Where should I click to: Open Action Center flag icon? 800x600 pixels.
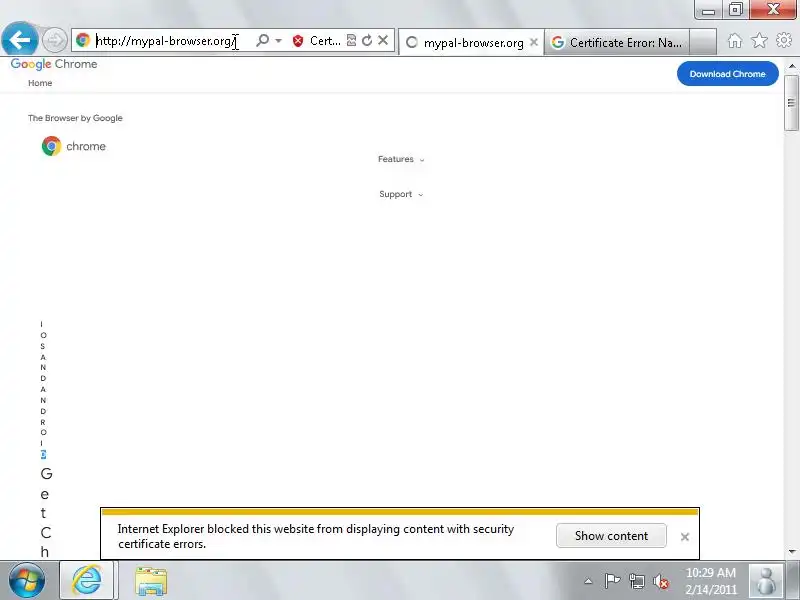(x=612, y=581)
